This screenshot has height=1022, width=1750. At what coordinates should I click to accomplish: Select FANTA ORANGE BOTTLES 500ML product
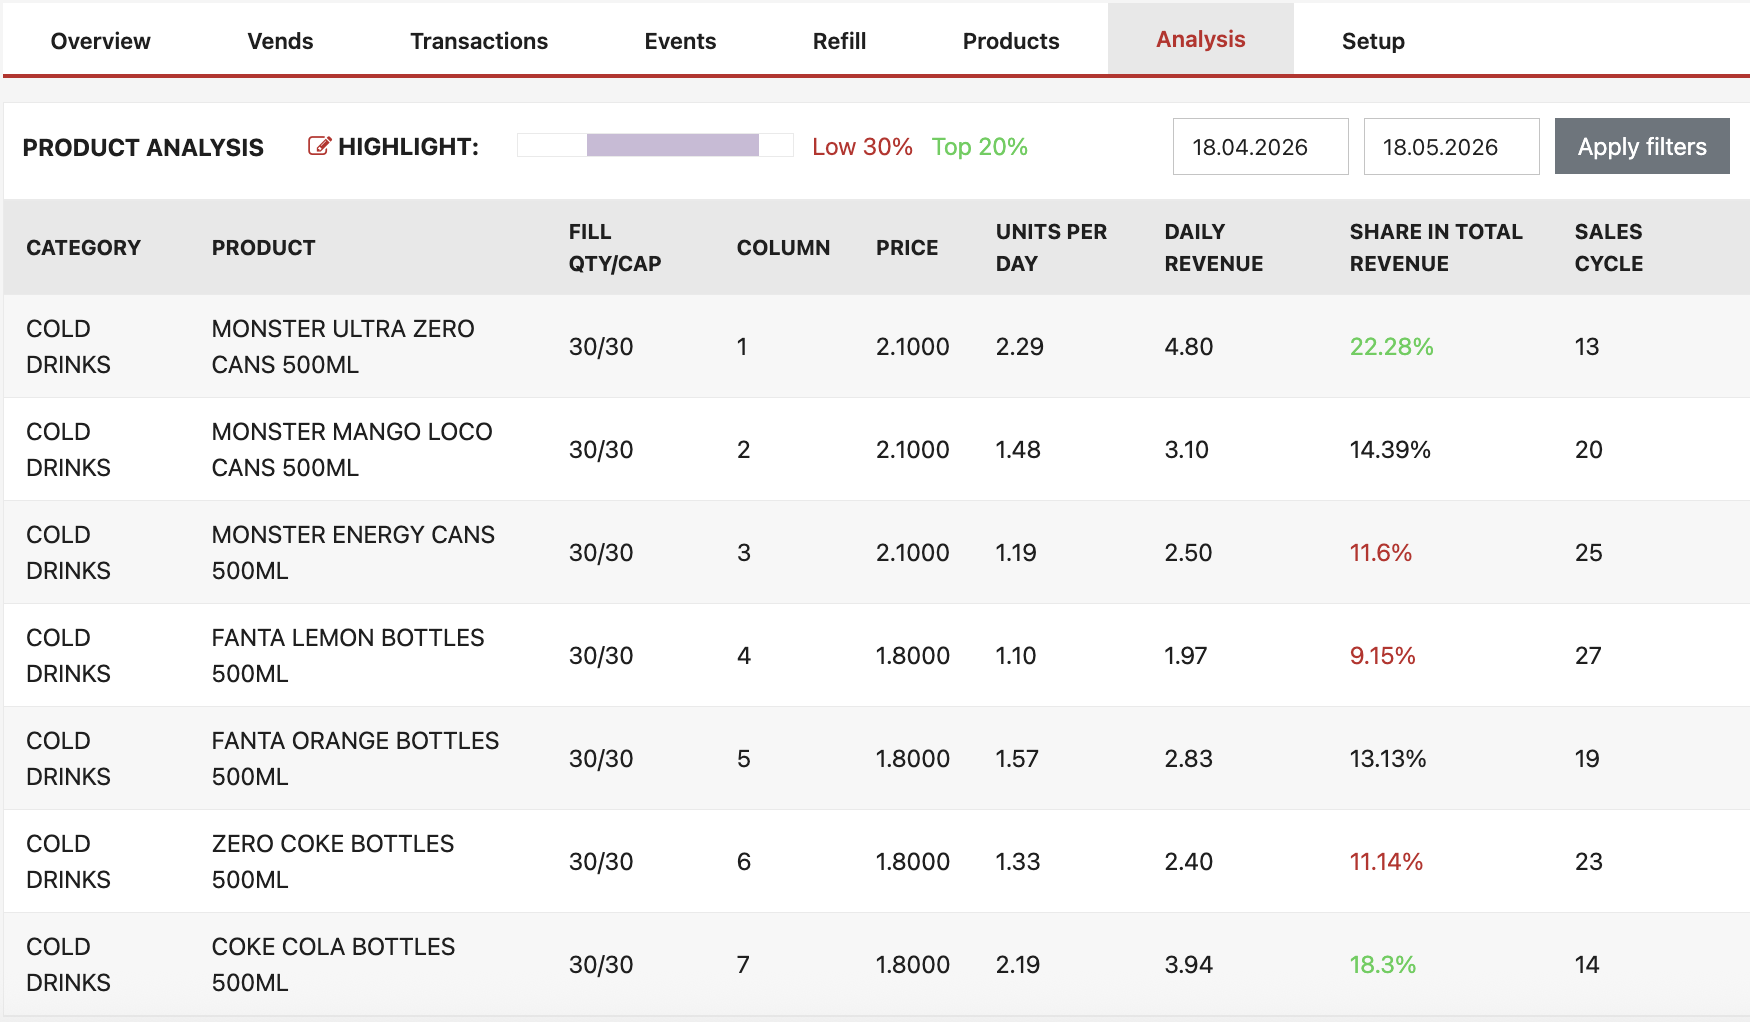point(355,758)
